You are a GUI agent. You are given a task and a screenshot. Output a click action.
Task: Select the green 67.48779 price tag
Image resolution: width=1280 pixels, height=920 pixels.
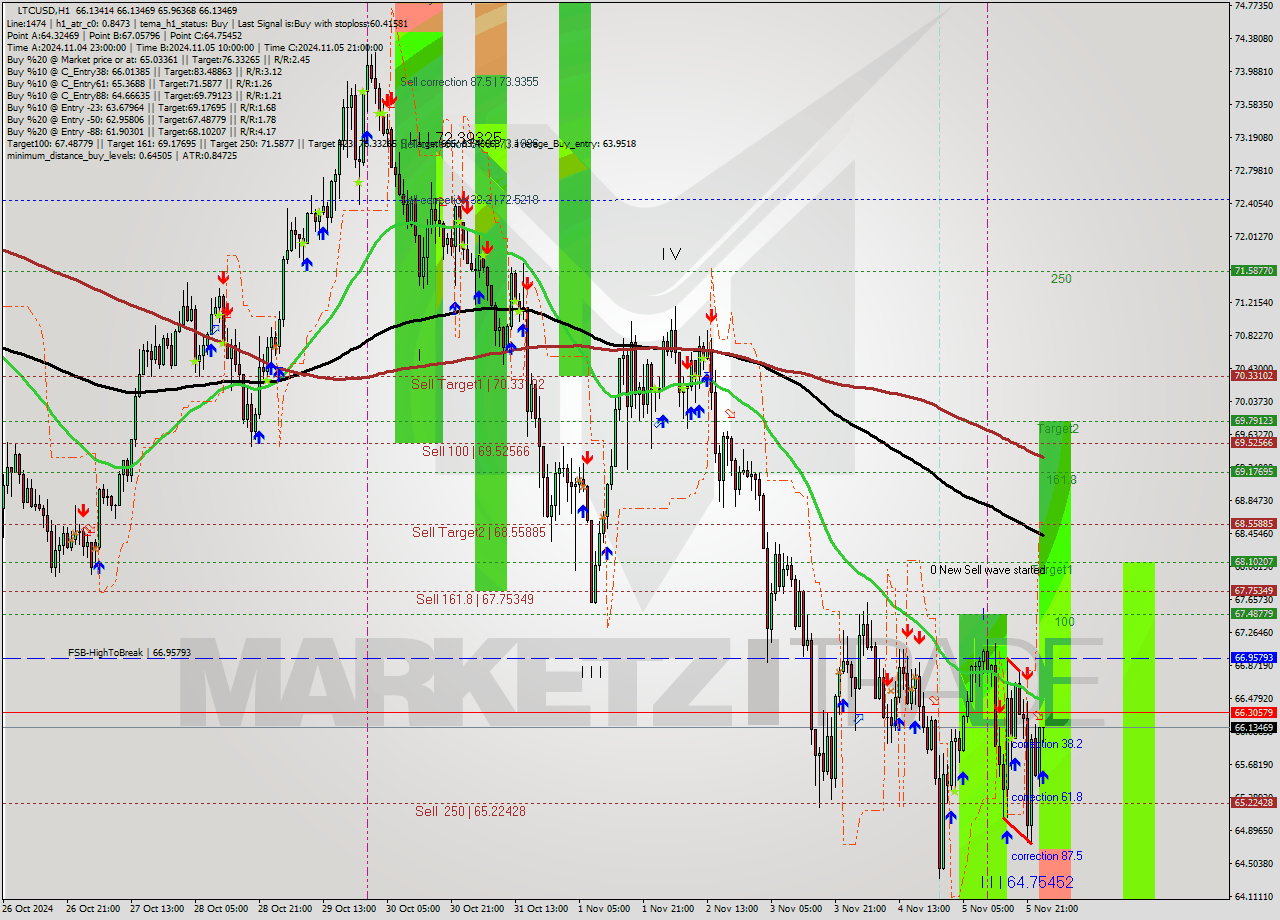[x=1253, y=613]
